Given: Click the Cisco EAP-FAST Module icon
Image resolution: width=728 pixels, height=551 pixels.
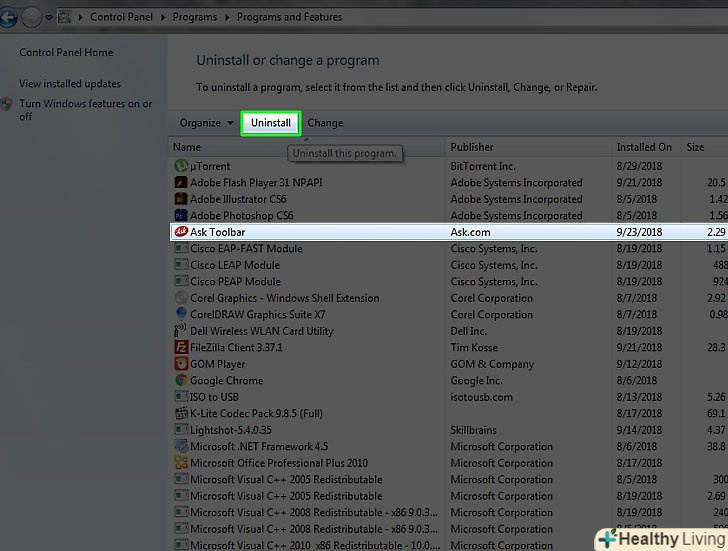Looking at the screenshot, I should point(181,248).
